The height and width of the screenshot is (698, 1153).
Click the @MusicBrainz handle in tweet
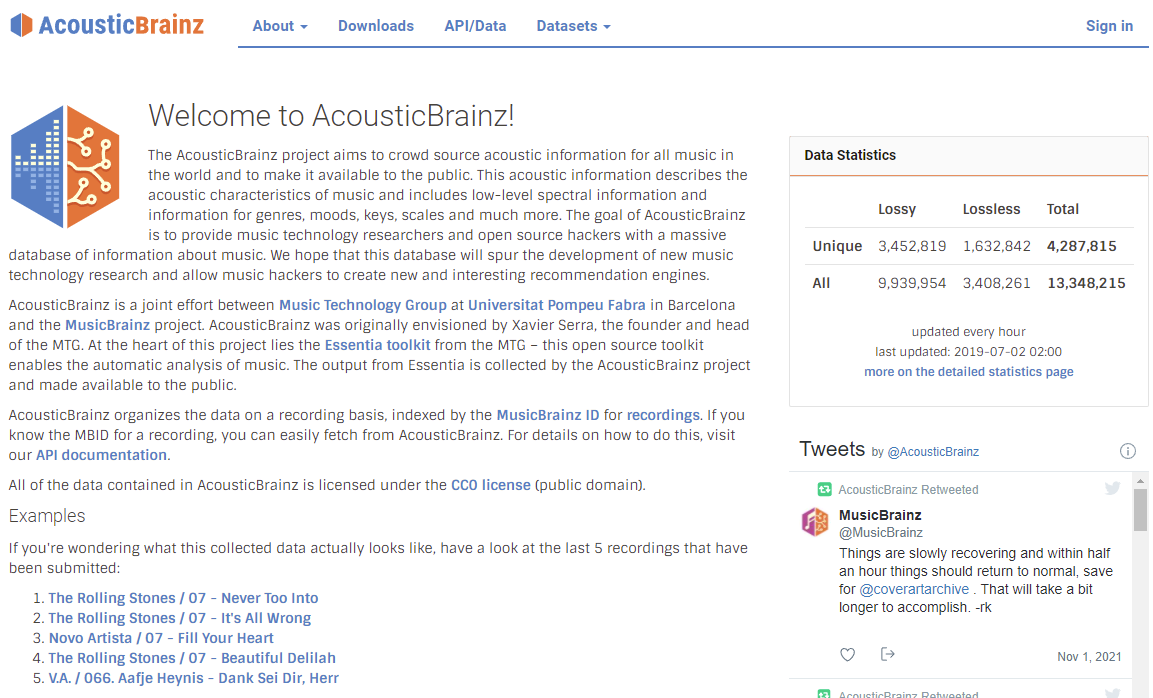point(880,533)
